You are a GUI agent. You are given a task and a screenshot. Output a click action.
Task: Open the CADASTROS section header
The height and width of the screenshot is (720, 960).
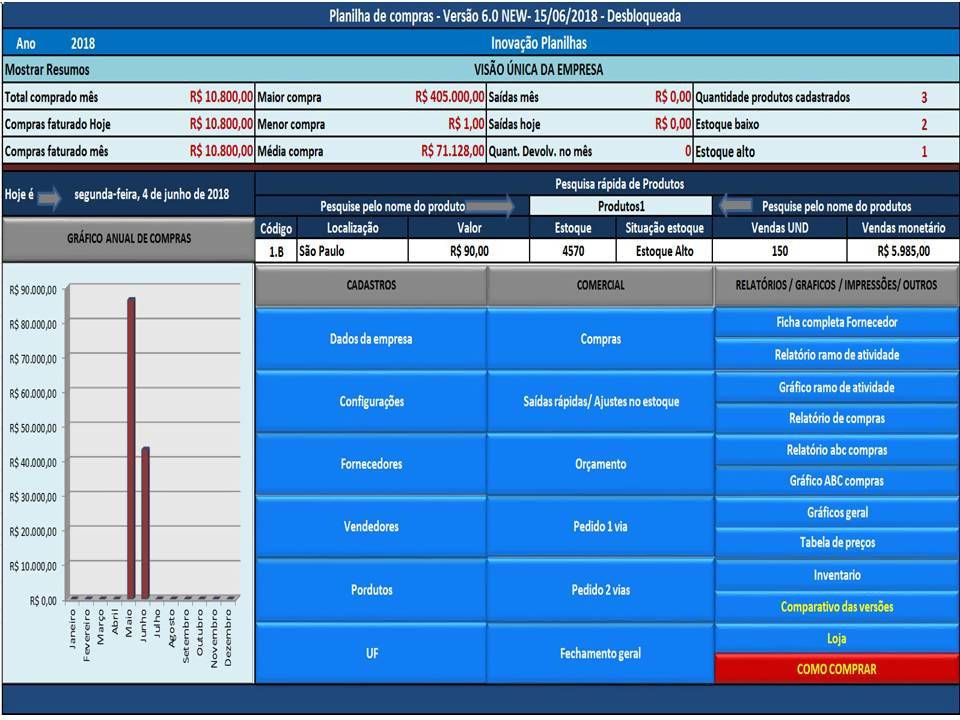[x=370, y=285]
